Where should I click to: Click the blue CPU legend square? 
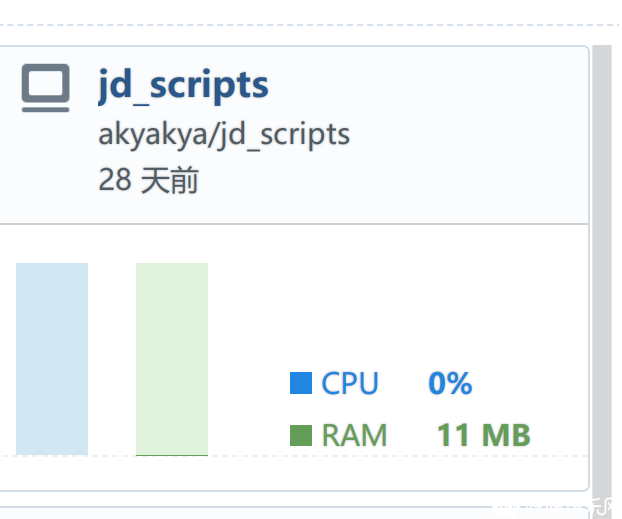(x=301, y=383)
